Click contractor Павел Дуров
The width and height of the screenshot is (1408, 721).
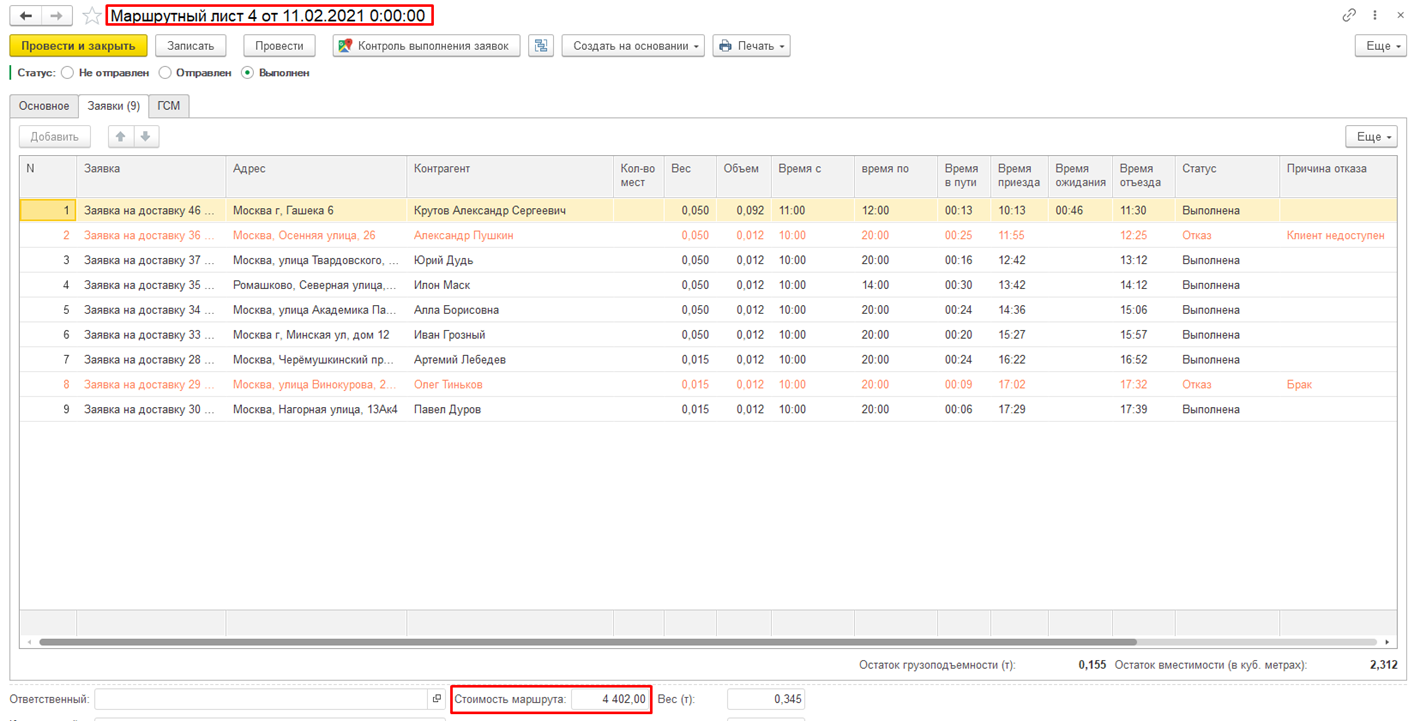pyautogui.click(x=447, y=410)
